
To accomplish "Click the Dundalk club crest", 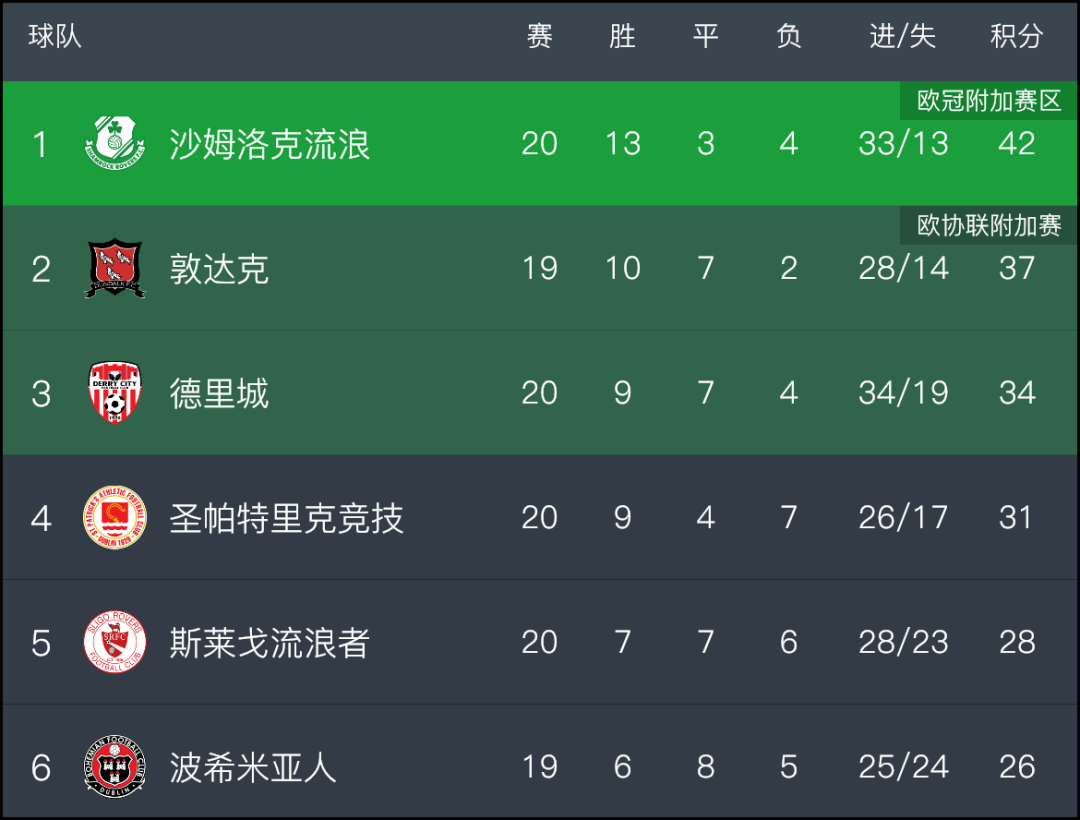I will coord(115,268).
